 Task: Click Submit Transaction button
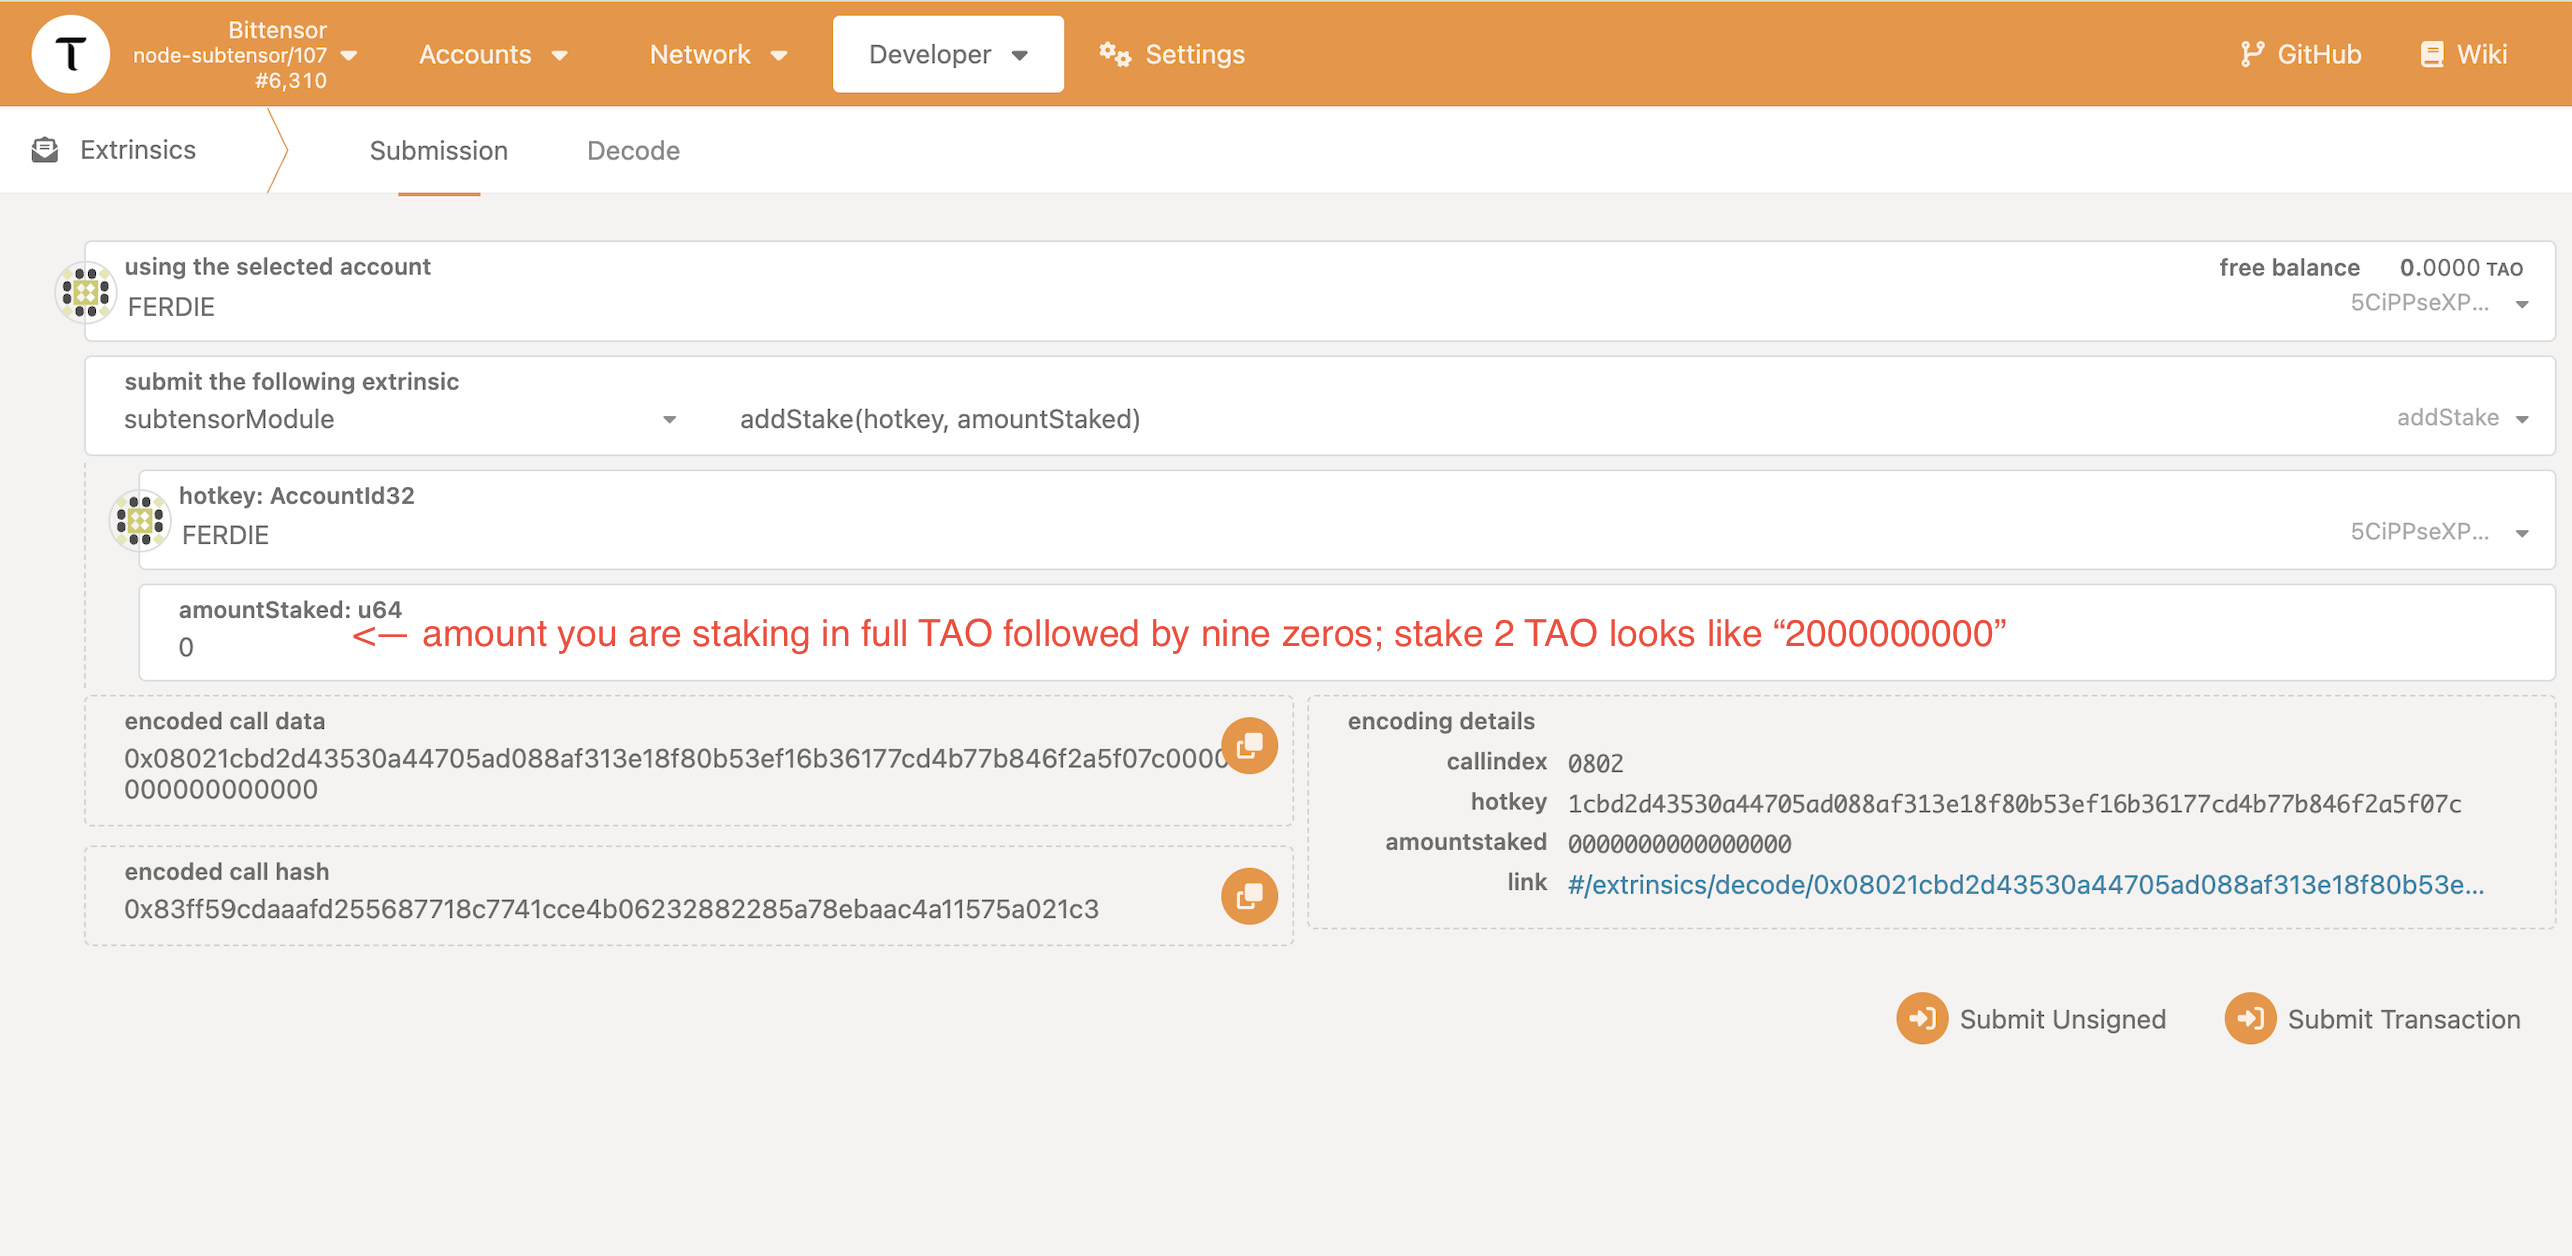point(2382,1018)
